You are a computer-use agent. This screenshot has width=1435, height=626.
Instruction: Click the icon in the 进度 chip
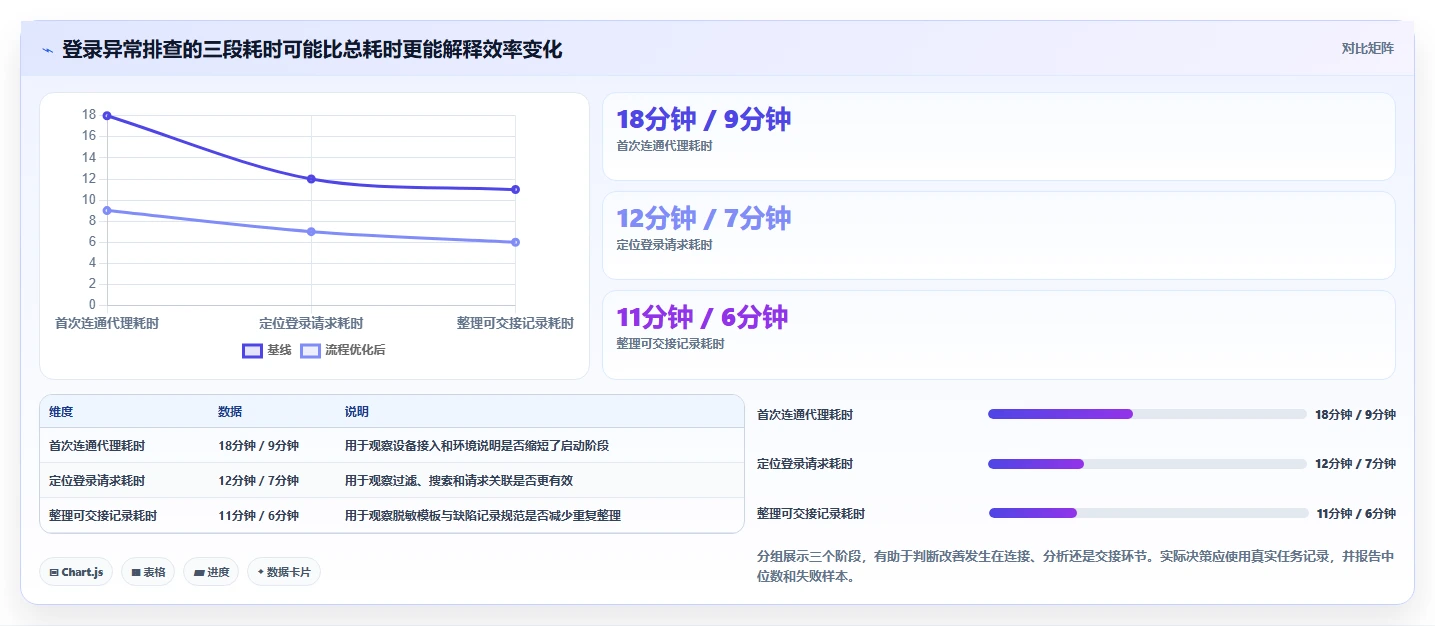click(198, 572)
